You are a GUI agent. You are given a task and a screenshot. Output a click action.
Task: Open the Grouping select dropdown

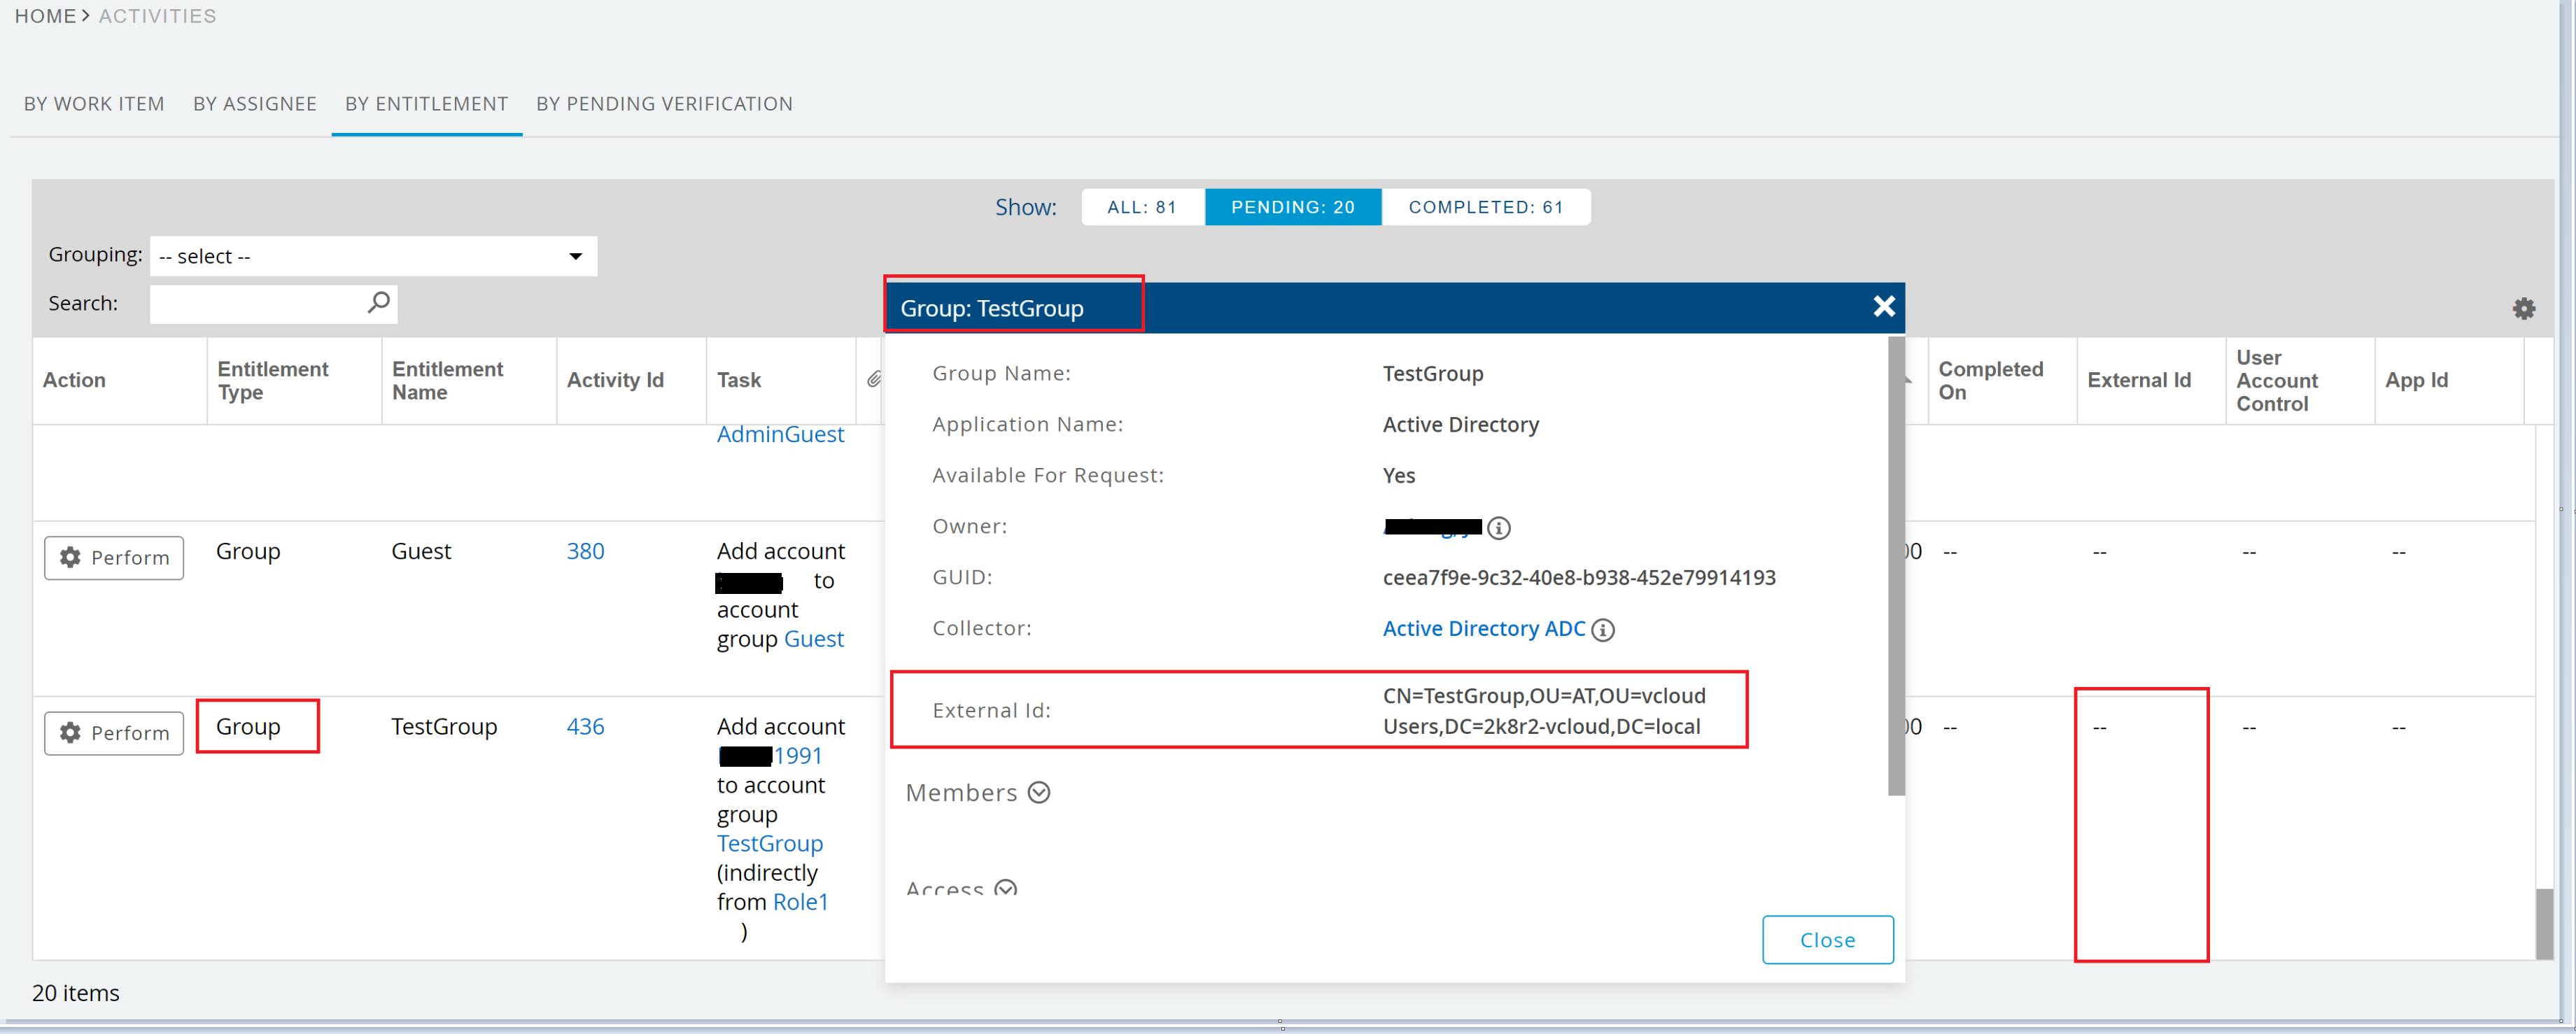tap(373, 256)
